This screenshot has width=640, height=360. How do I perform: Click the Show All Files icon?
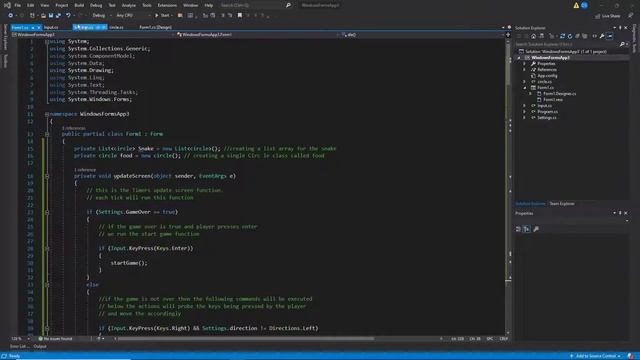[x=584, y=36]
